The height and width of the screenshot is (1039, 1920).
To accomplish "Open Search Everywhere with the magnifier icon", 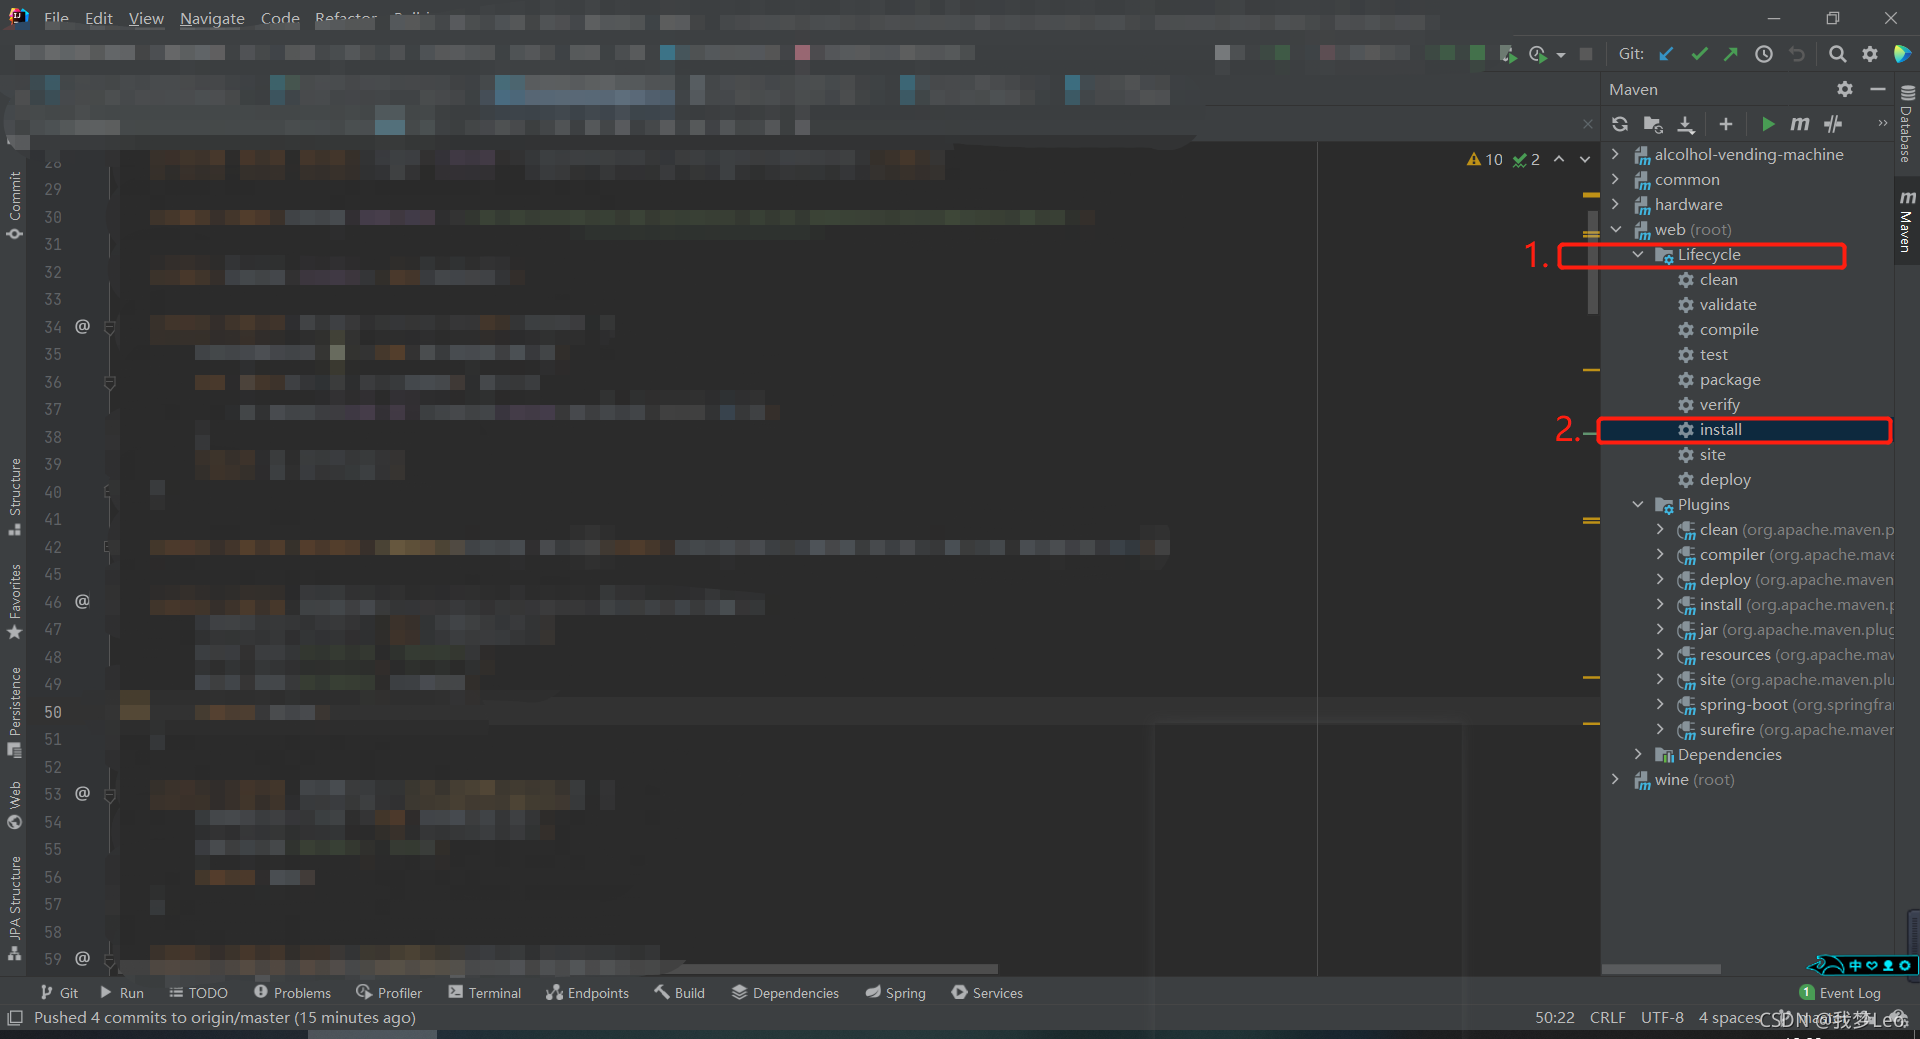I will 1838,54.
